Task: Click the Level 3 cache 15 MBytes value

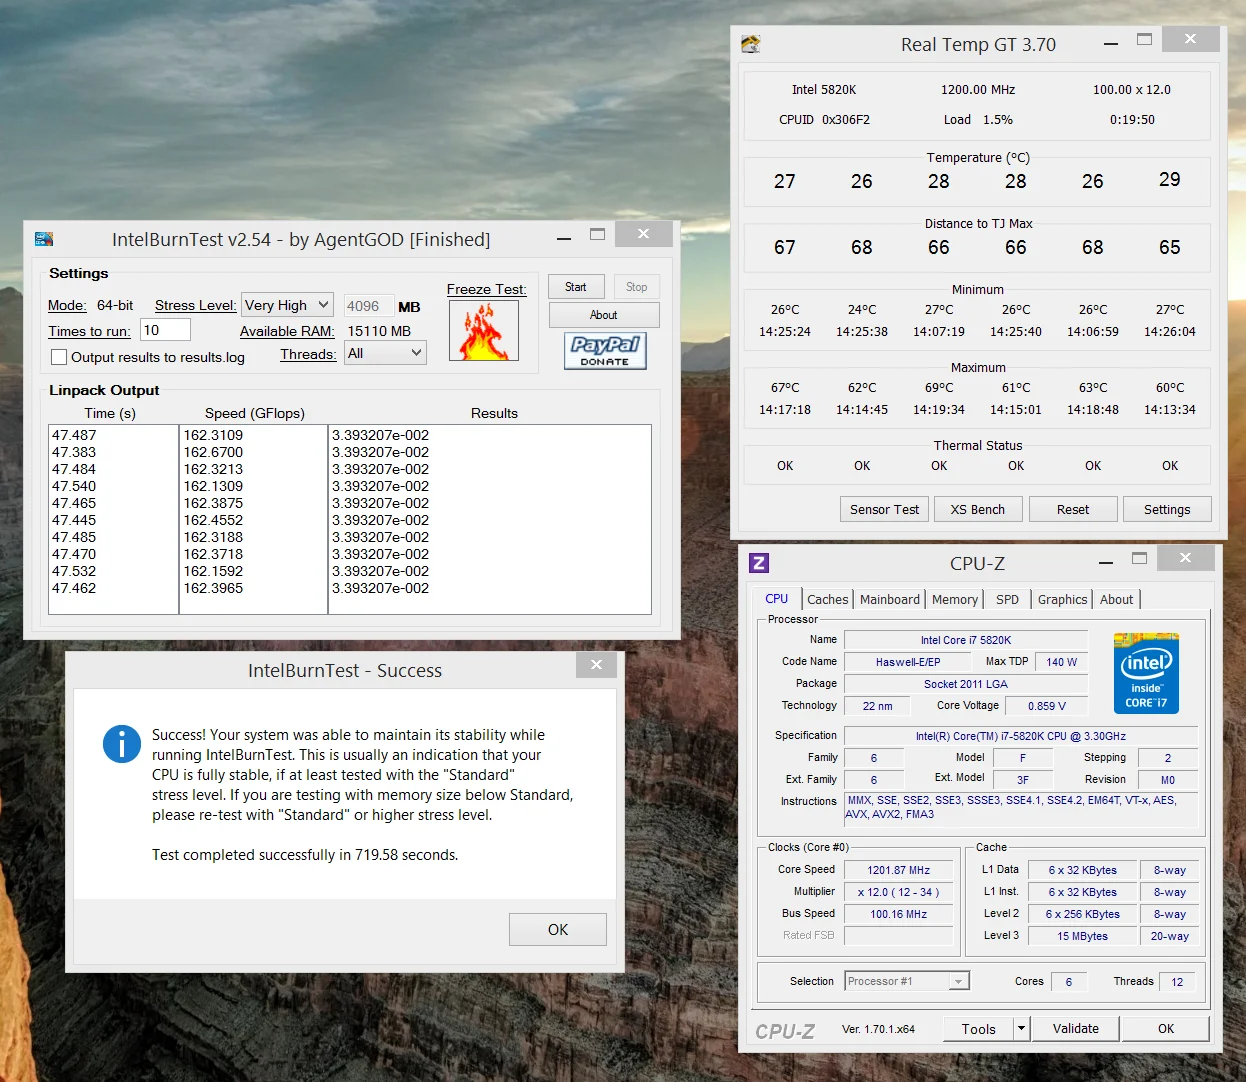Action: [1083, 936]
